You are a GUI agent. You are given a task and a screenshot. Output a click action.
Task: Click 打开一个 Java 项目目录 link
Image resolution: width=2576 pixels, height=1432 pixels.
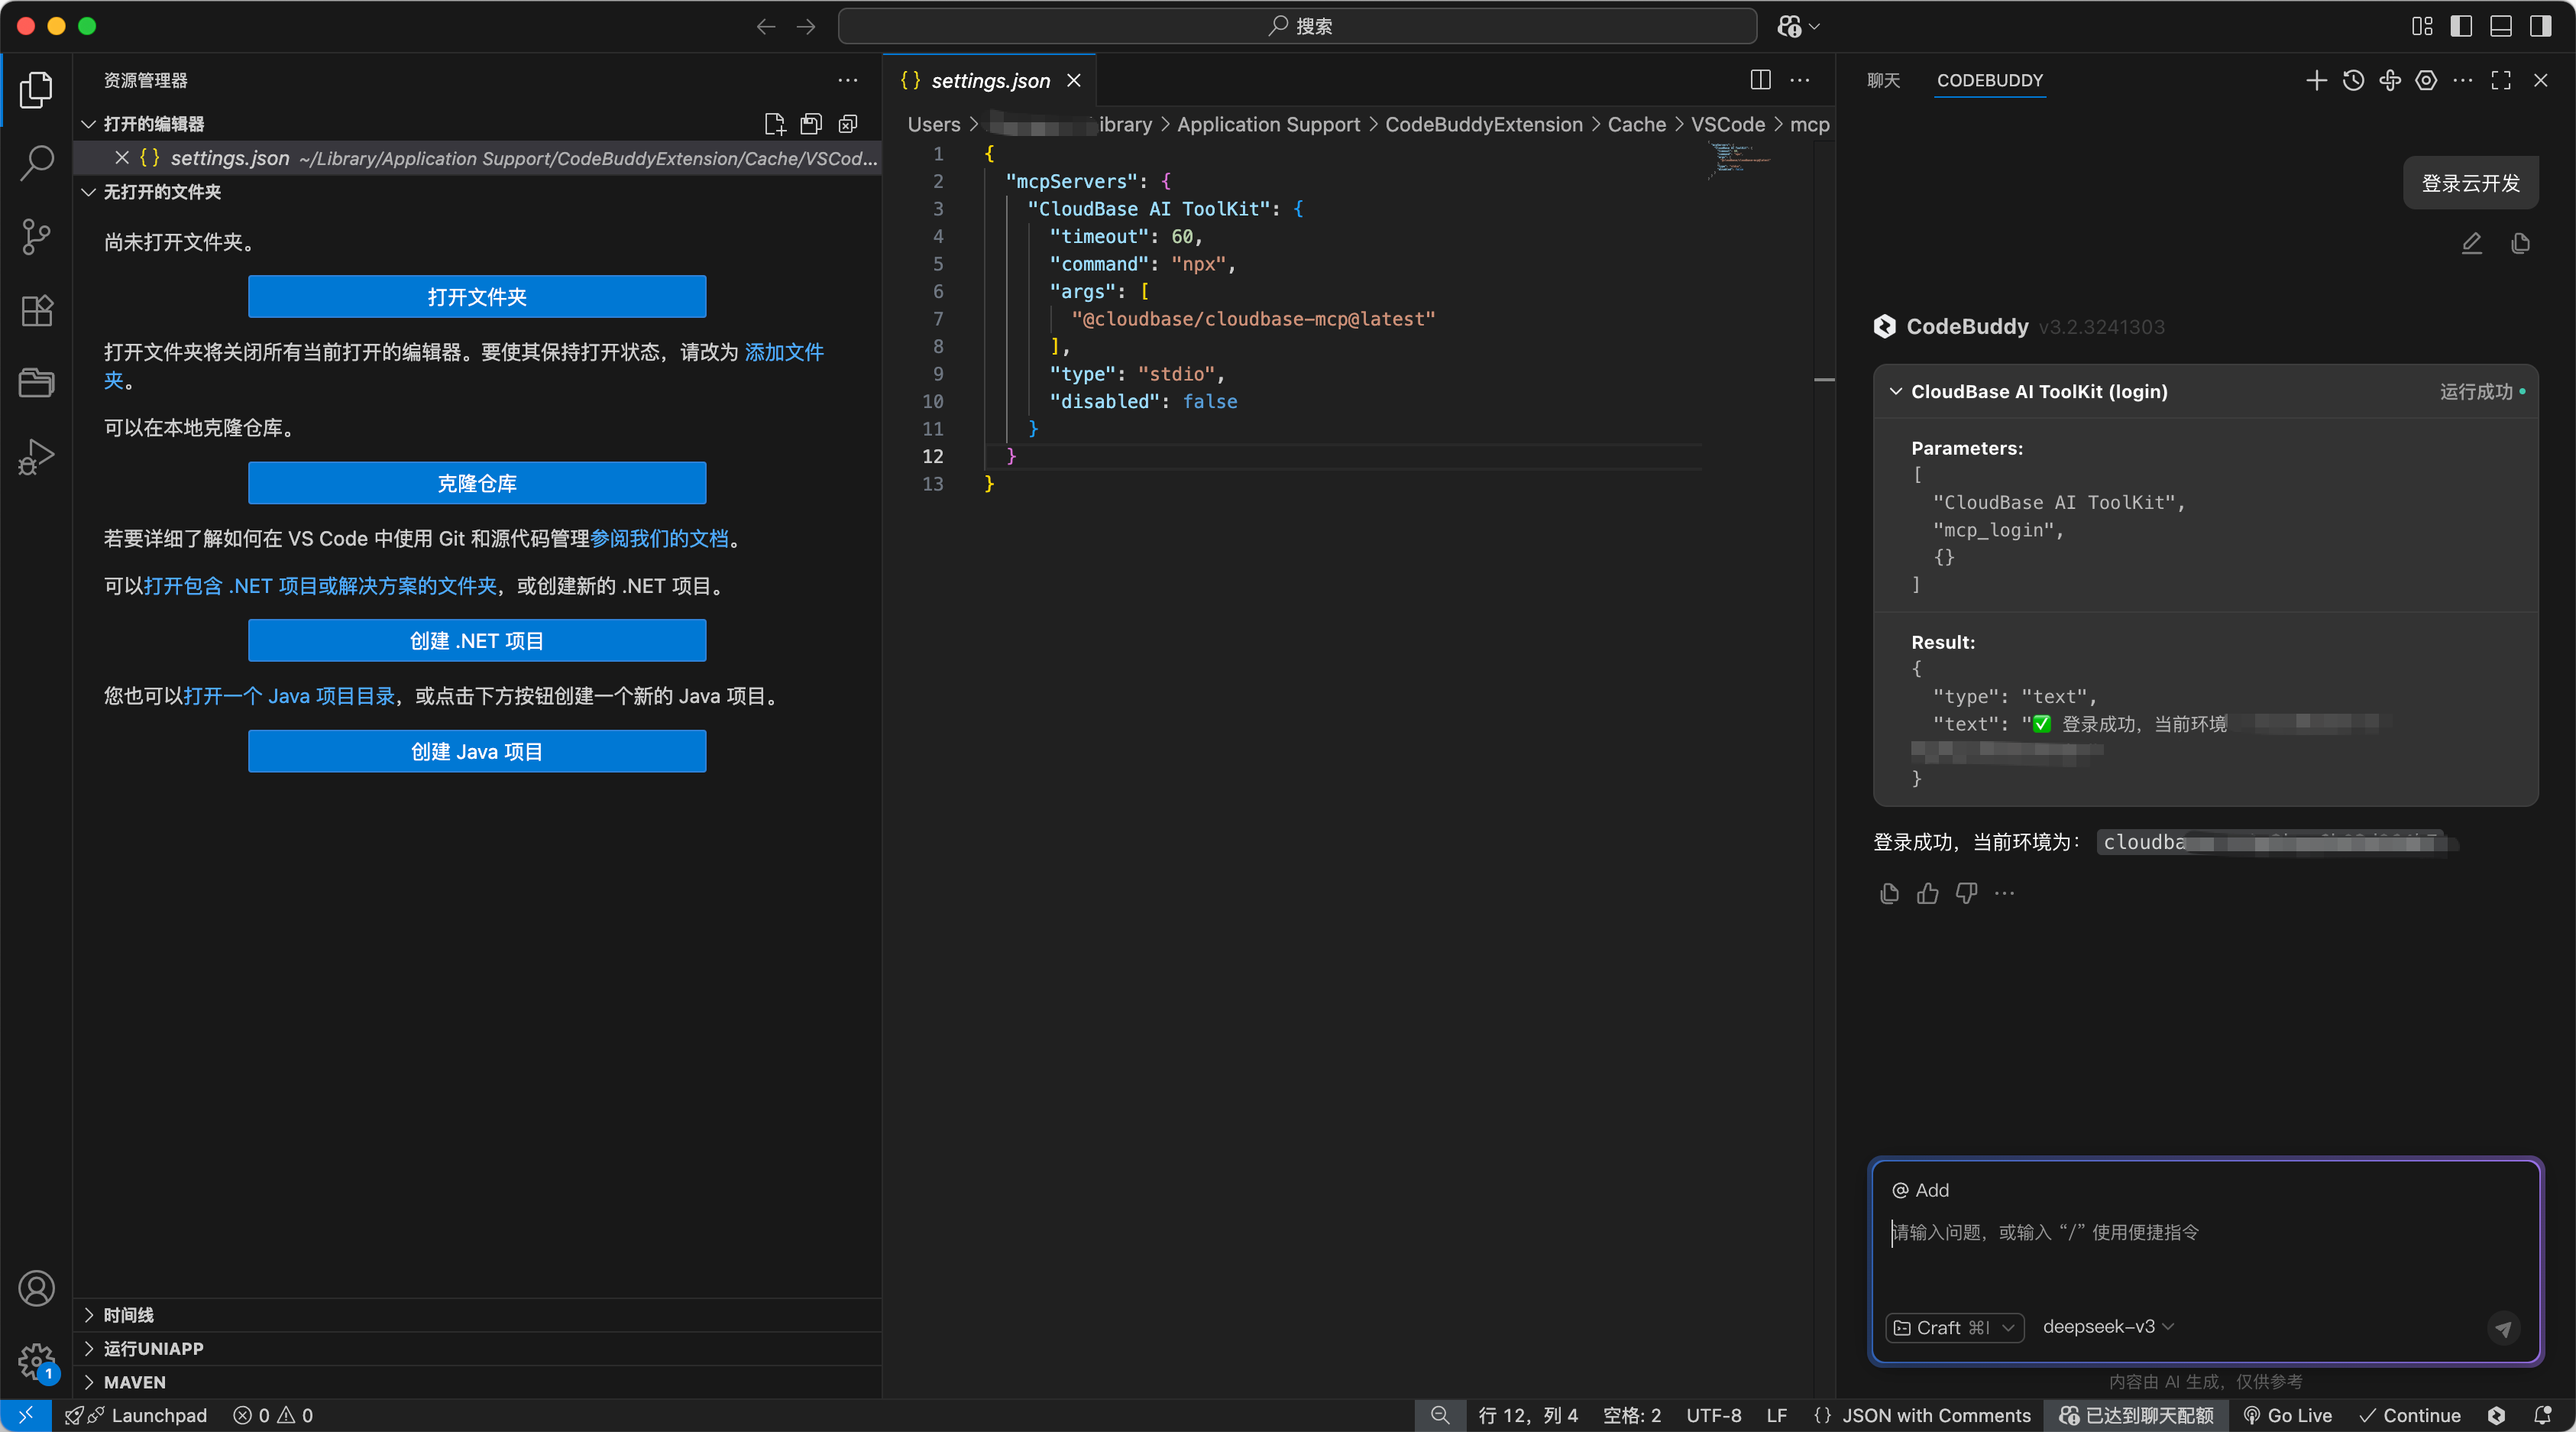coord(289,696)
